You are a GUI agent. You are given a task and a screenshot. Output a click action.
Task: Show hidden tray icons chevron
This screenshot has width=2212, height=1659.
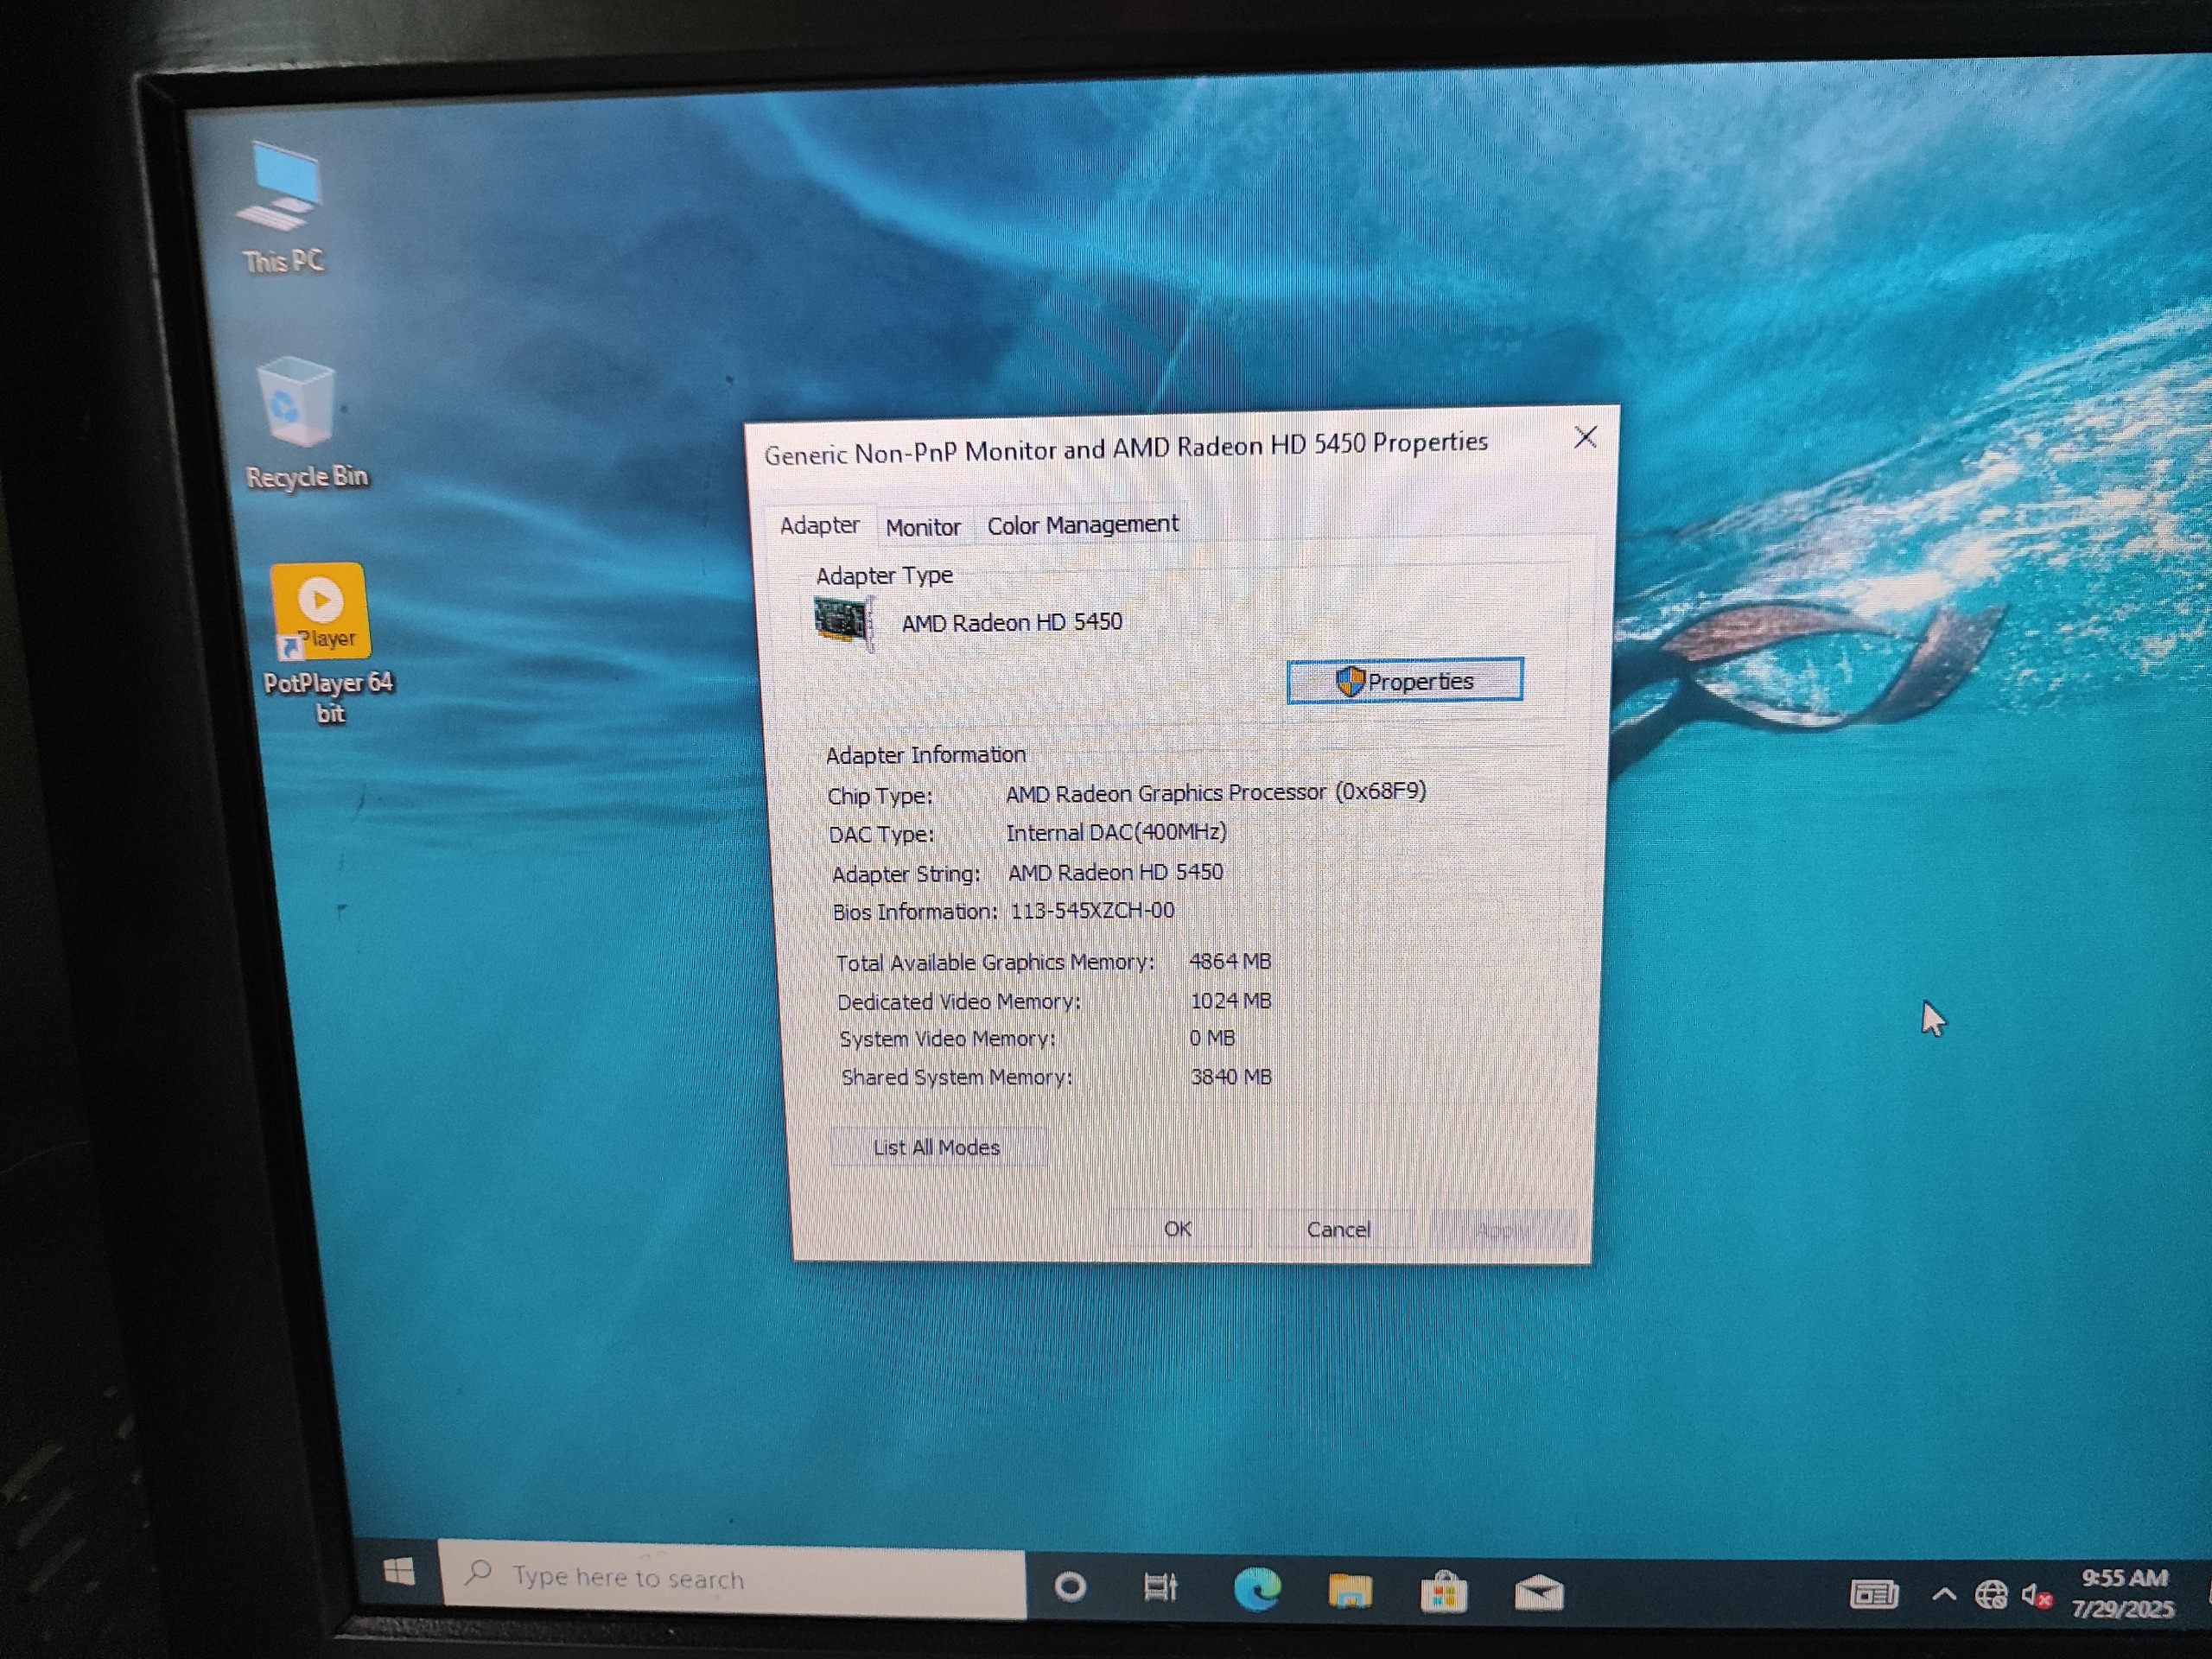(1943, 1594)
